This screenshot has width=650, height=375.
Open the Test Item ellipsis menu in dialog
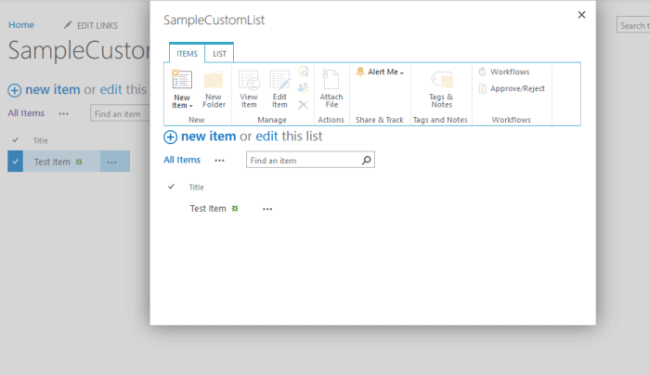267,209
